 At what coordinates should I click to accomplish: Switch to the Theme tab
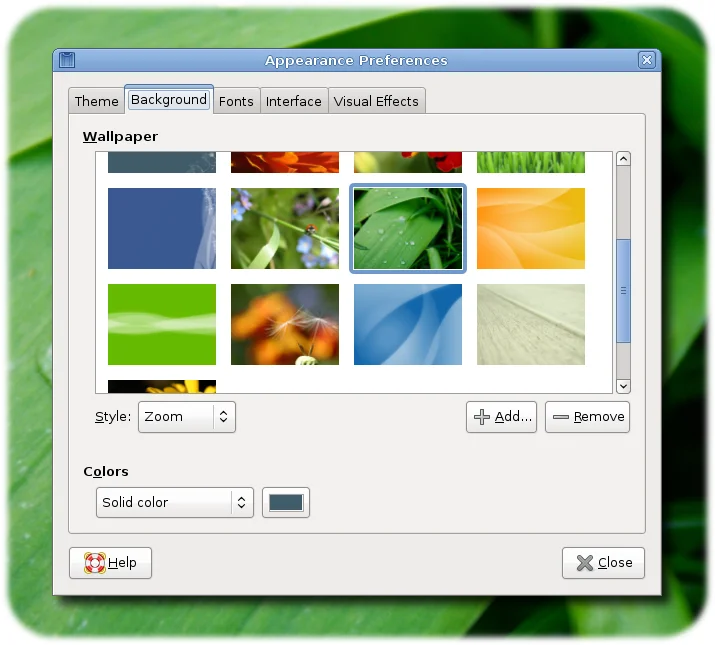pos(96,101)
